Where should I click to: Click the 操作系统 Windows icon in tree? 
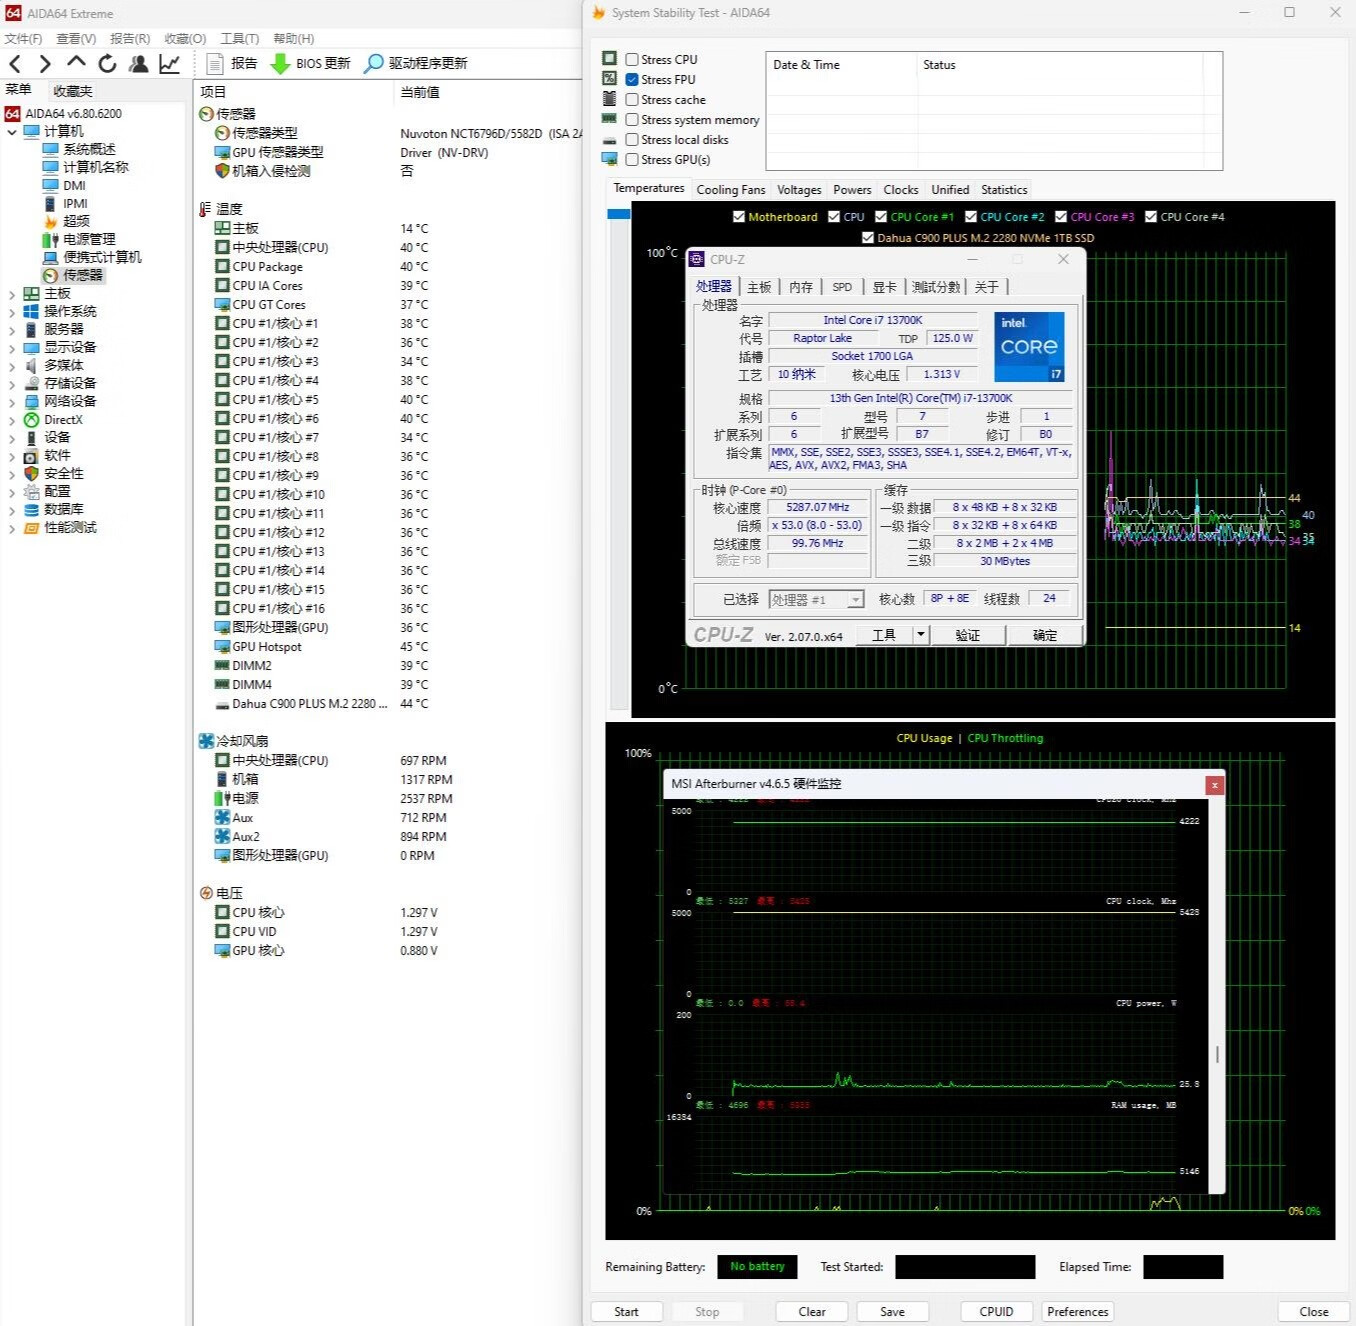31,311
